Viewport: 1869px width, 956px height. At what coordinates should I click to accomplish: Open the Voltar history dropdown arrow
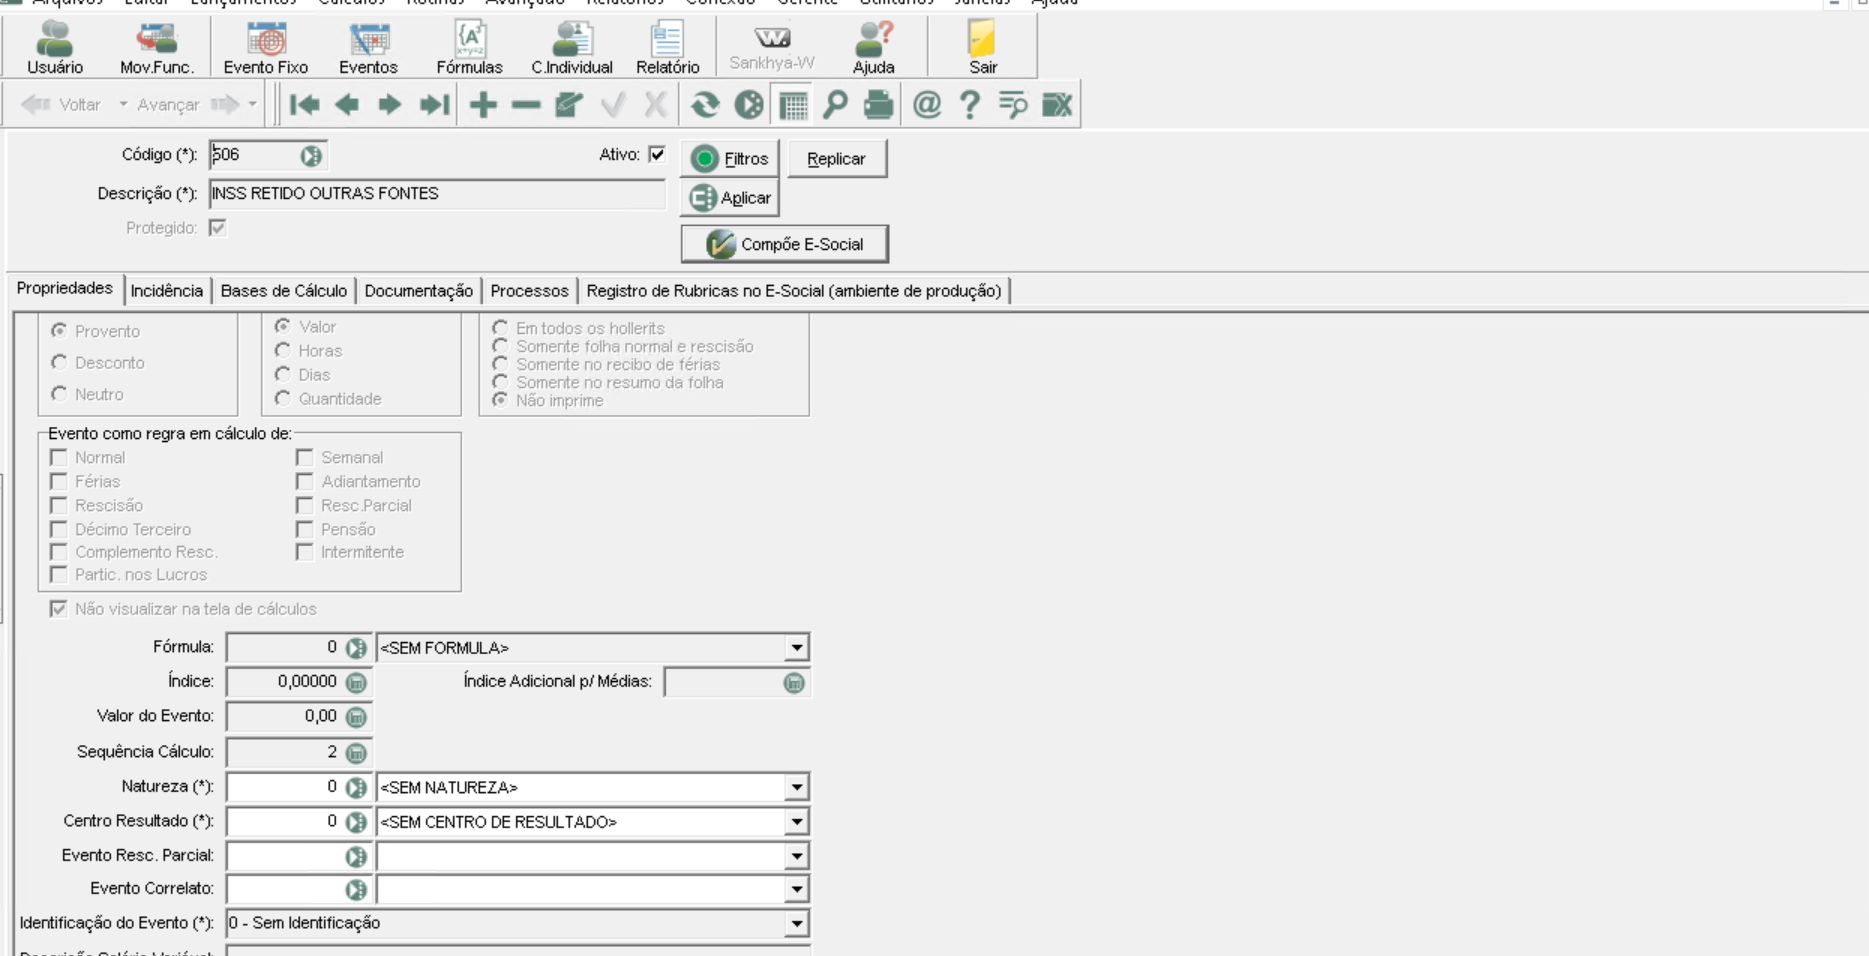click(x=123, y=104)
